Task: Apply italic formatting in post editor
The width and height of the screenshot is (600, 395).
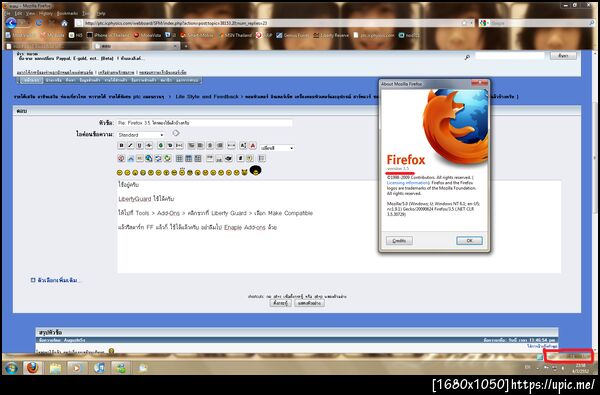Action: point(130,145)
